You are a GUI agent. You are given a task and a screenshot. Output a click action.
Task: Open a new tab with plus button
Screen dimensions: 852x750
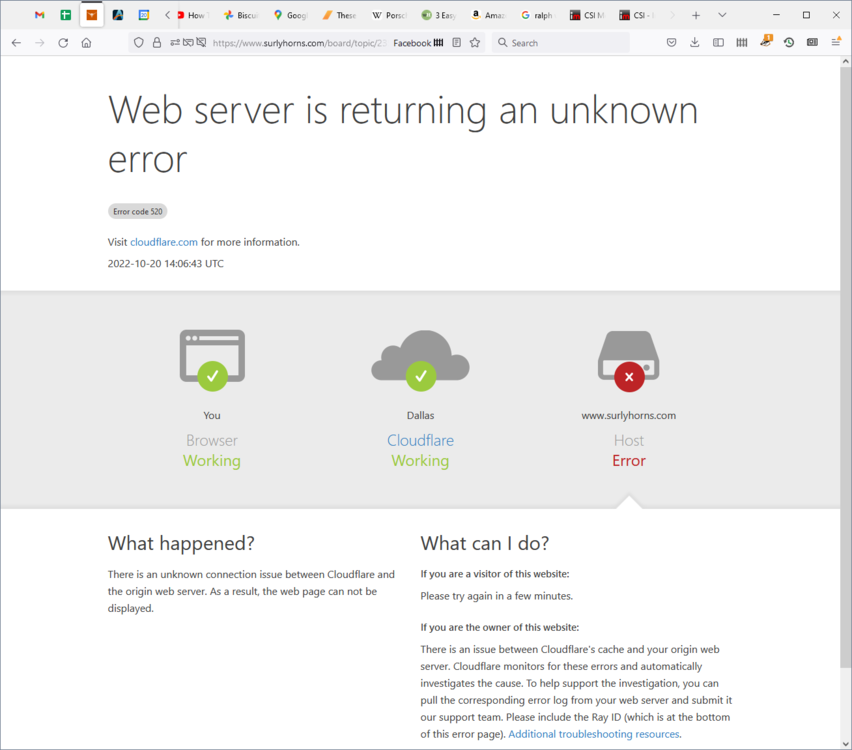click(x=696, y=15)
